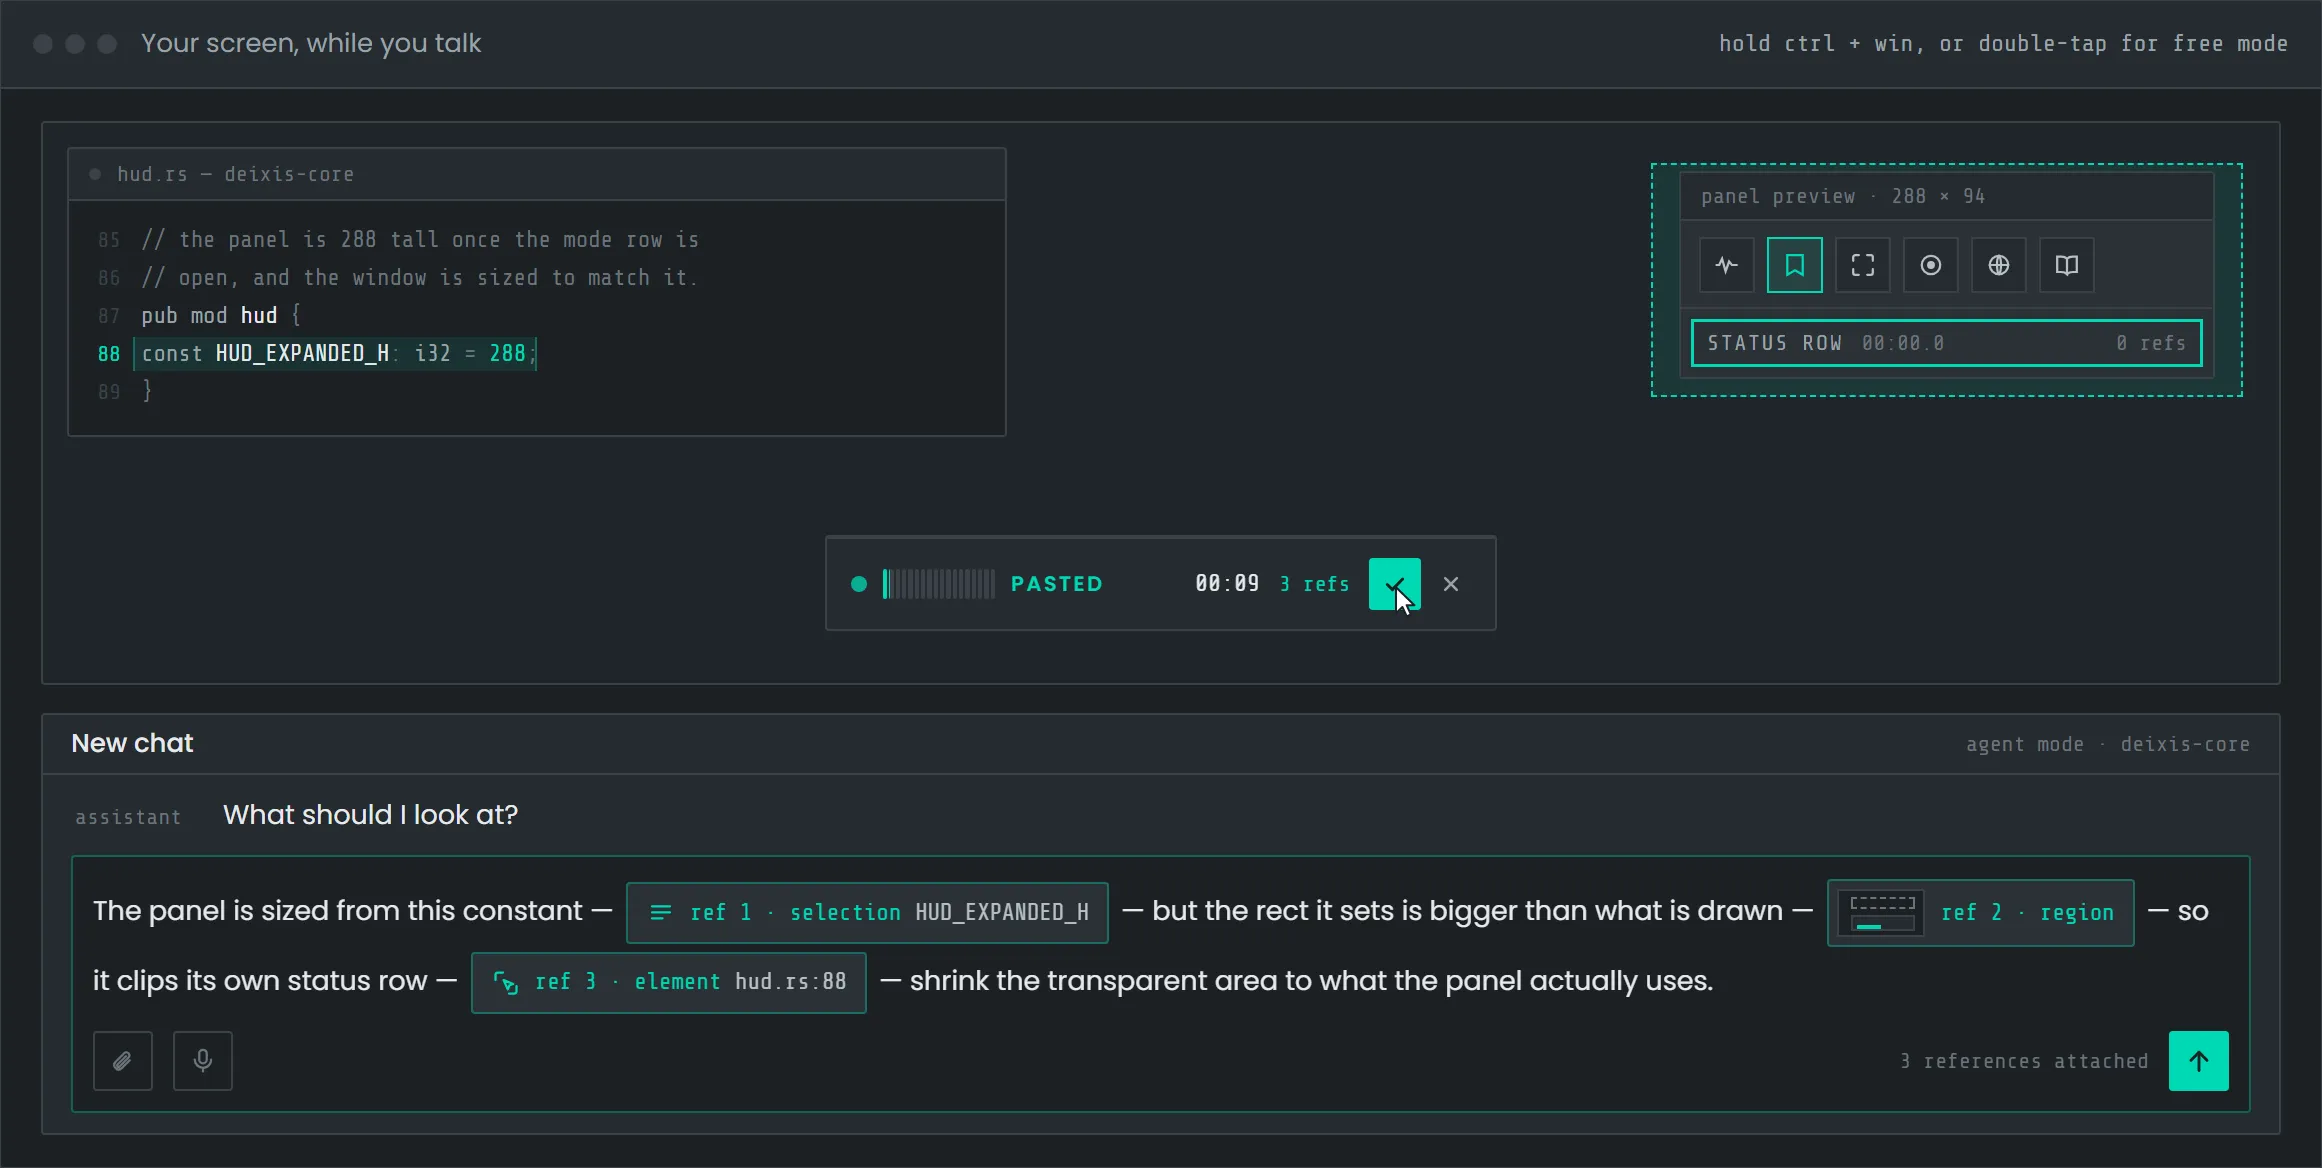The height and width of the screenshot is (1168, 2322).
Task: Click the PASTED status label
Action: coord(1056,584)
